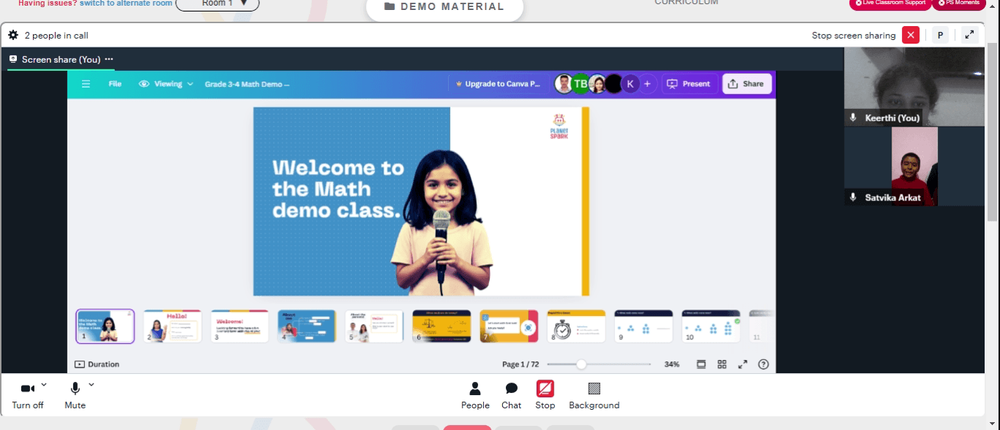Viewport: 1000px width, 430px height.
Task: Mute the microphone
Action: coord(75,395)
